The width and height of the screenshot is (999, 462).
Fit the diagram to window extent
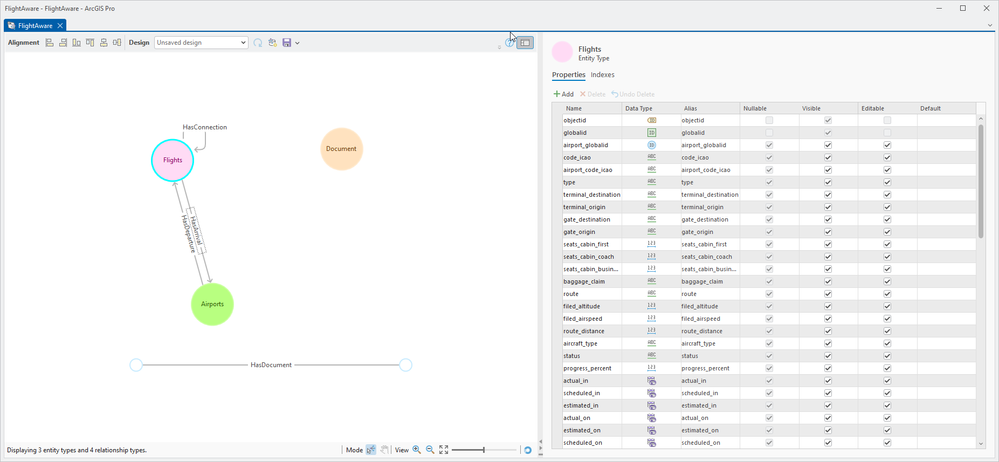444,450
